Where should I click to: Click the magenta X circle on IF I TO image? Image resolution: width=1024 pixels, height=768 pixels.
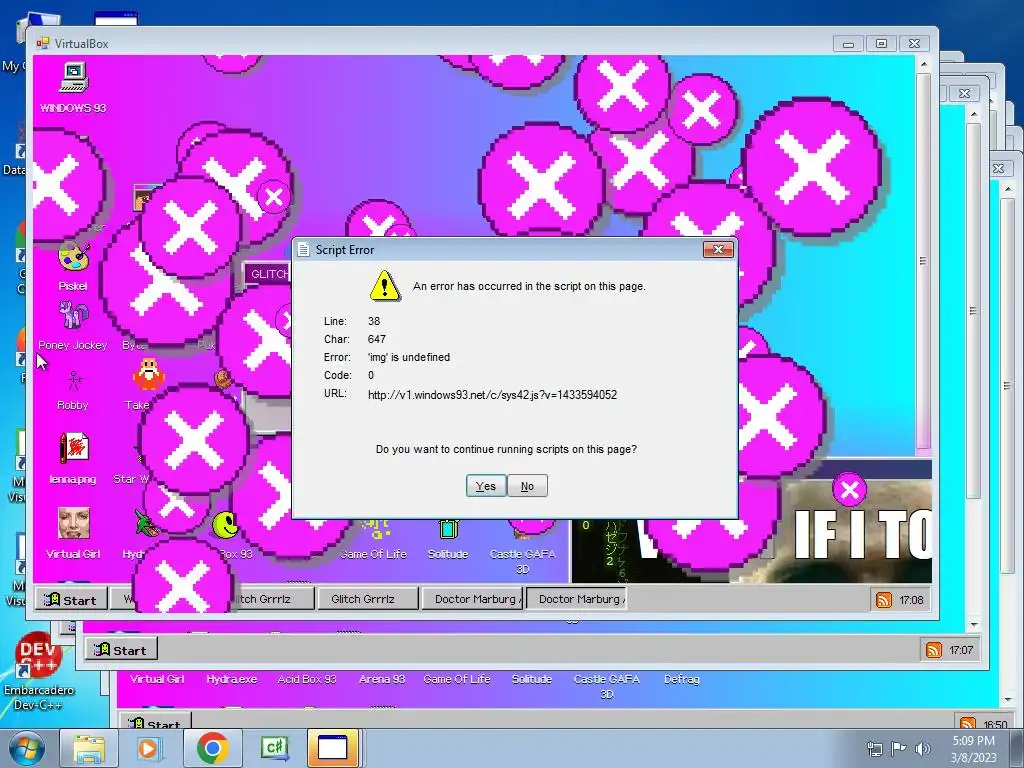850,490
